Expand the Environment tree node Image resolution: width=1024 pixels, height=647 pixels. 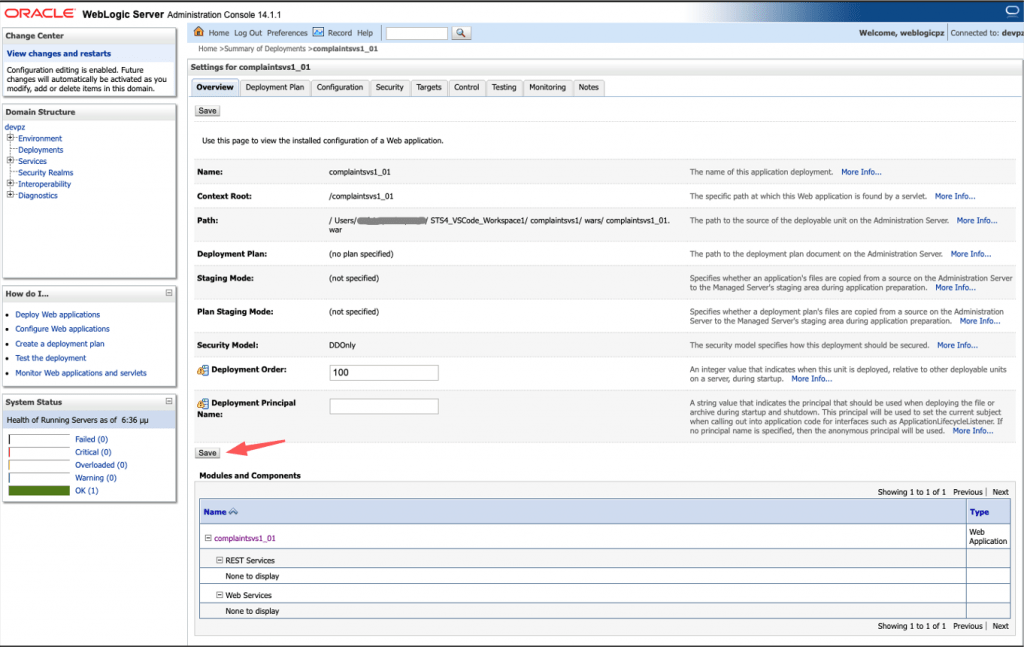10,138
